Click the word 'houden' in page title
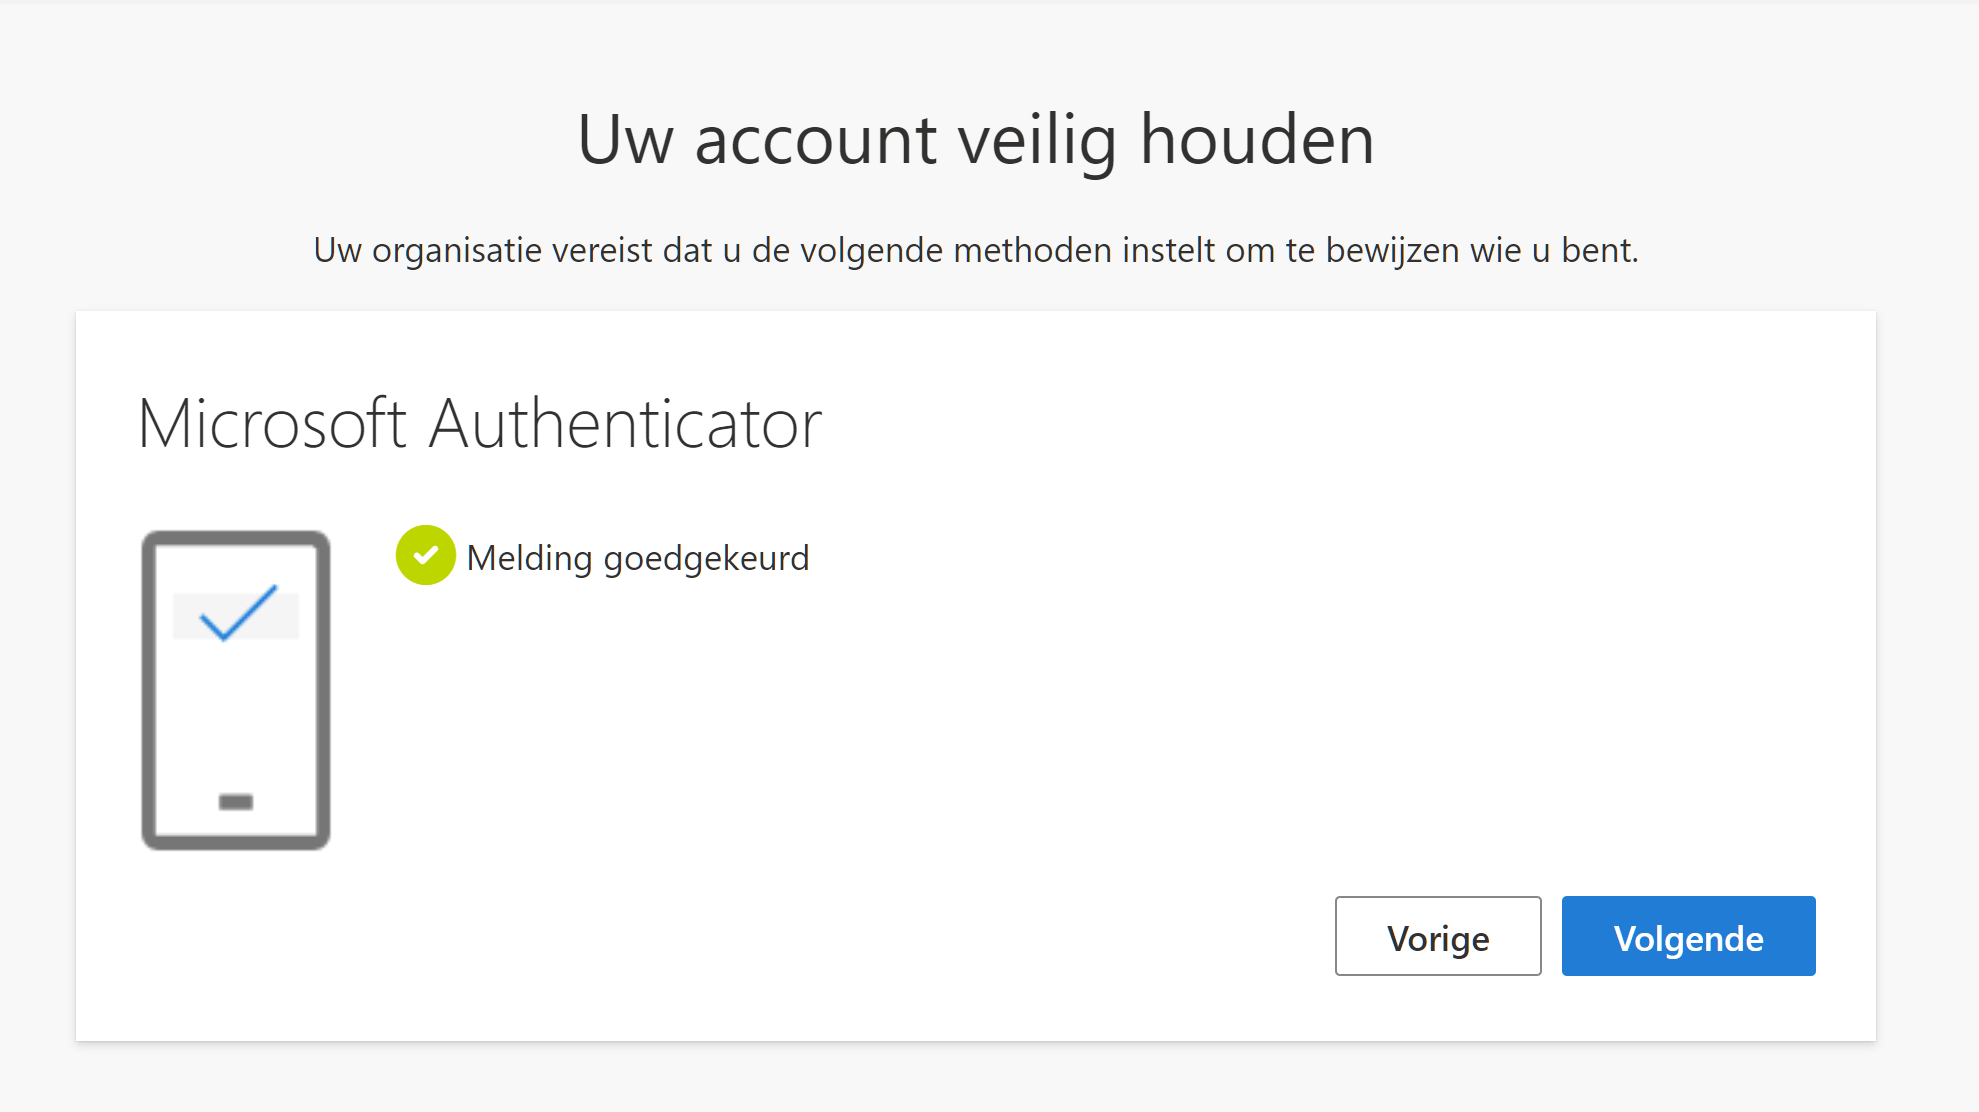 (1258, 139)
